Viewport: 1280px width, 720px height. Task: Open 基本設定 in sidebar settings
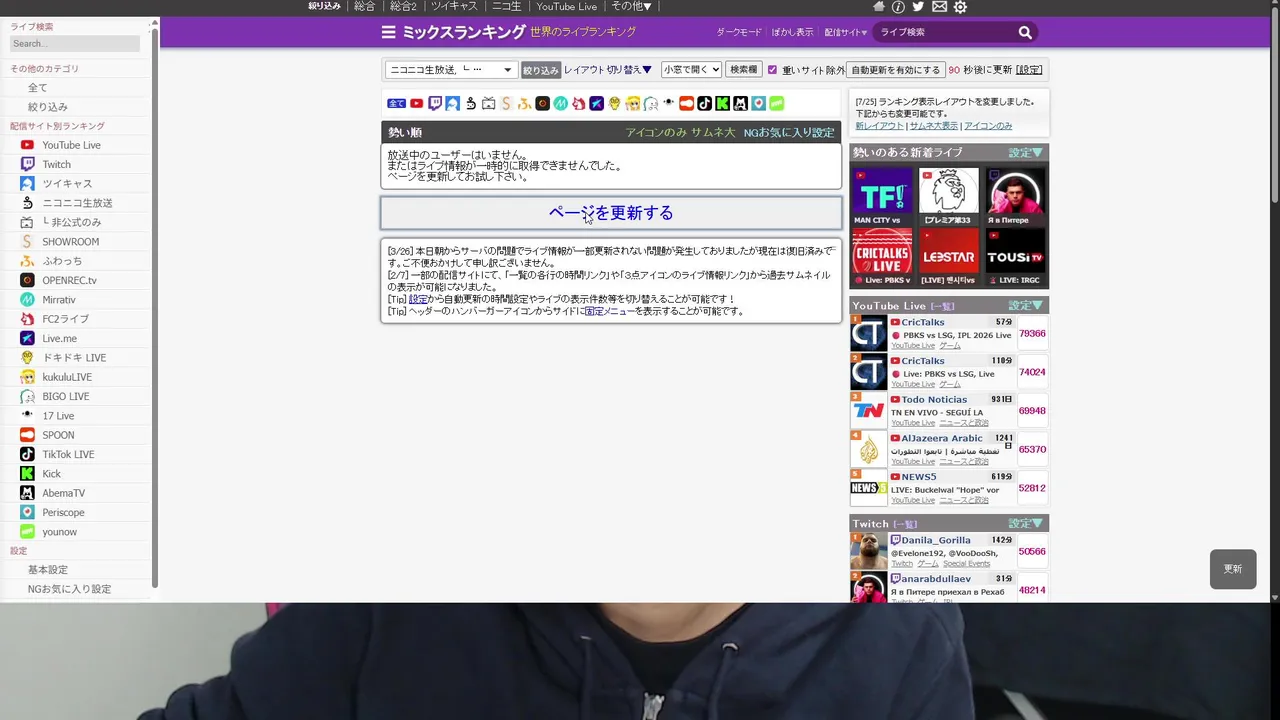pos(48,570)
